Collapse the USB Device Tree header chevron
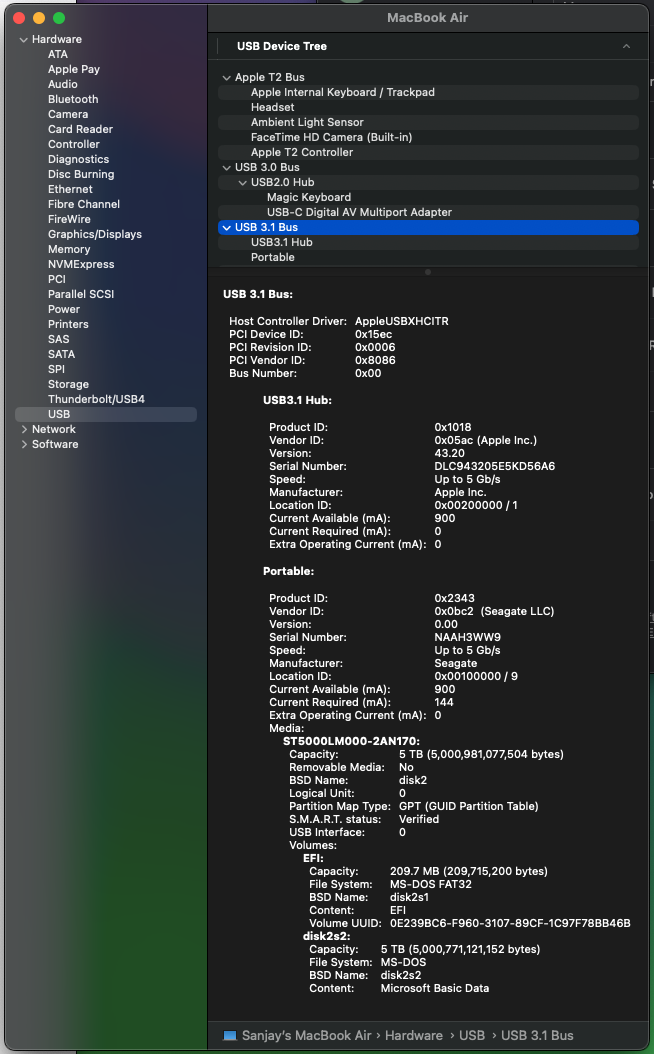 tap(626, 46)
